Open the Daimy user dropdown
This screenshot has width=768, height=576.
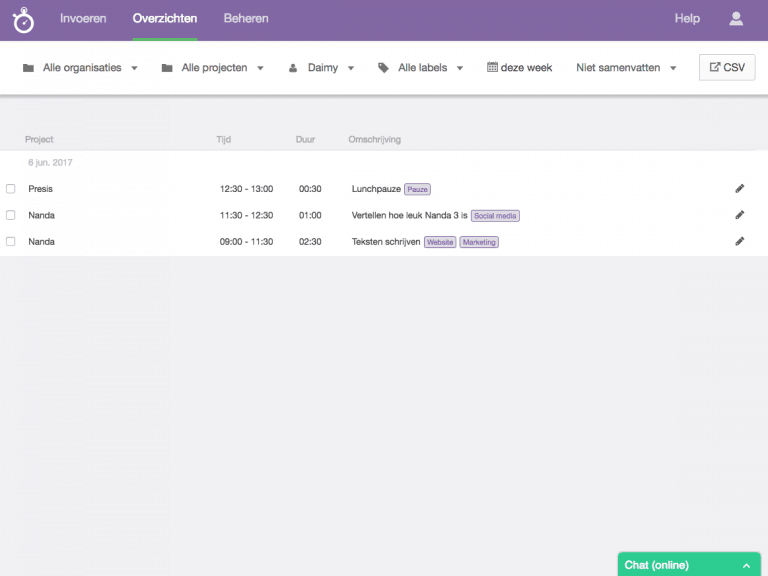321,68
